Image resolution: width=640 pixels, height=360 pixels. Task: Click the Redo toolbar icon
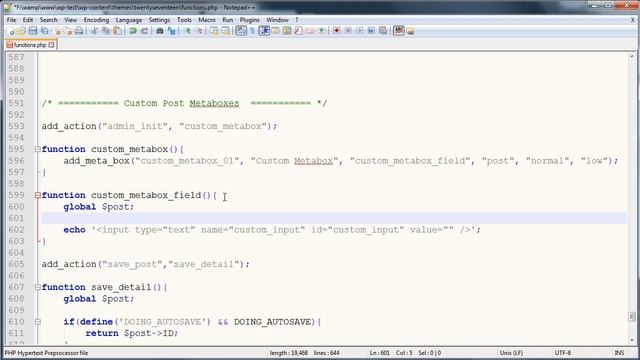(x=144, y=31)
